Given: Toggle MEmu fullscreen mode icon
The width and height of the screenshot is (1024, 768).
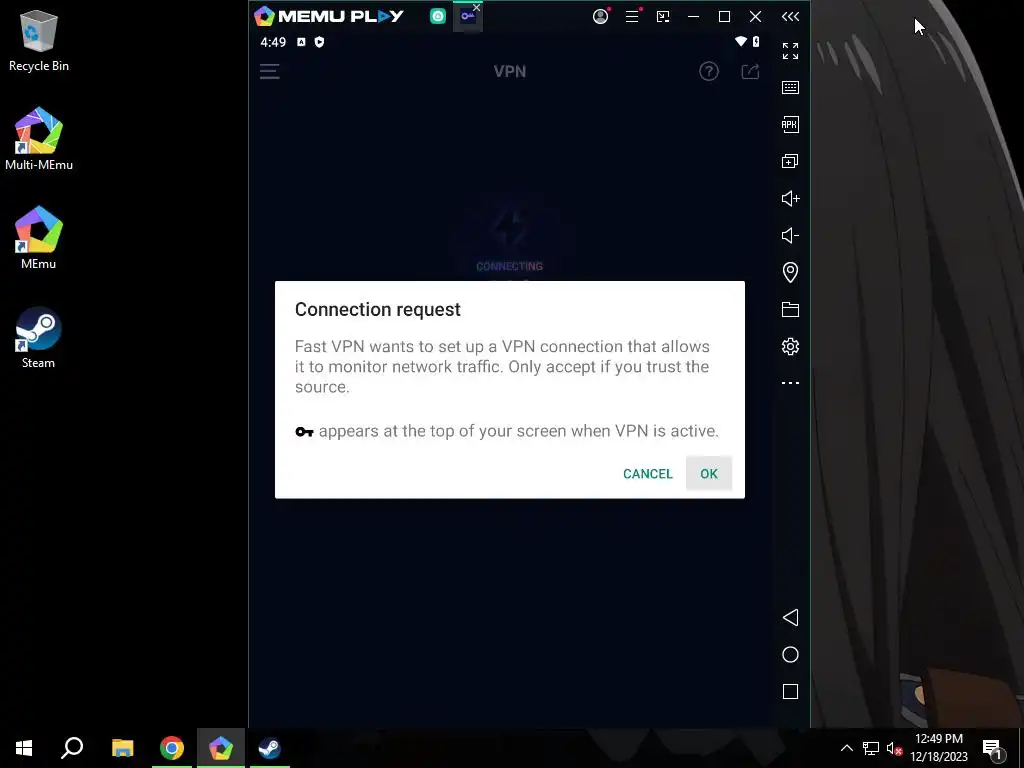Looking at the screenshot, I should coord(790,50).
